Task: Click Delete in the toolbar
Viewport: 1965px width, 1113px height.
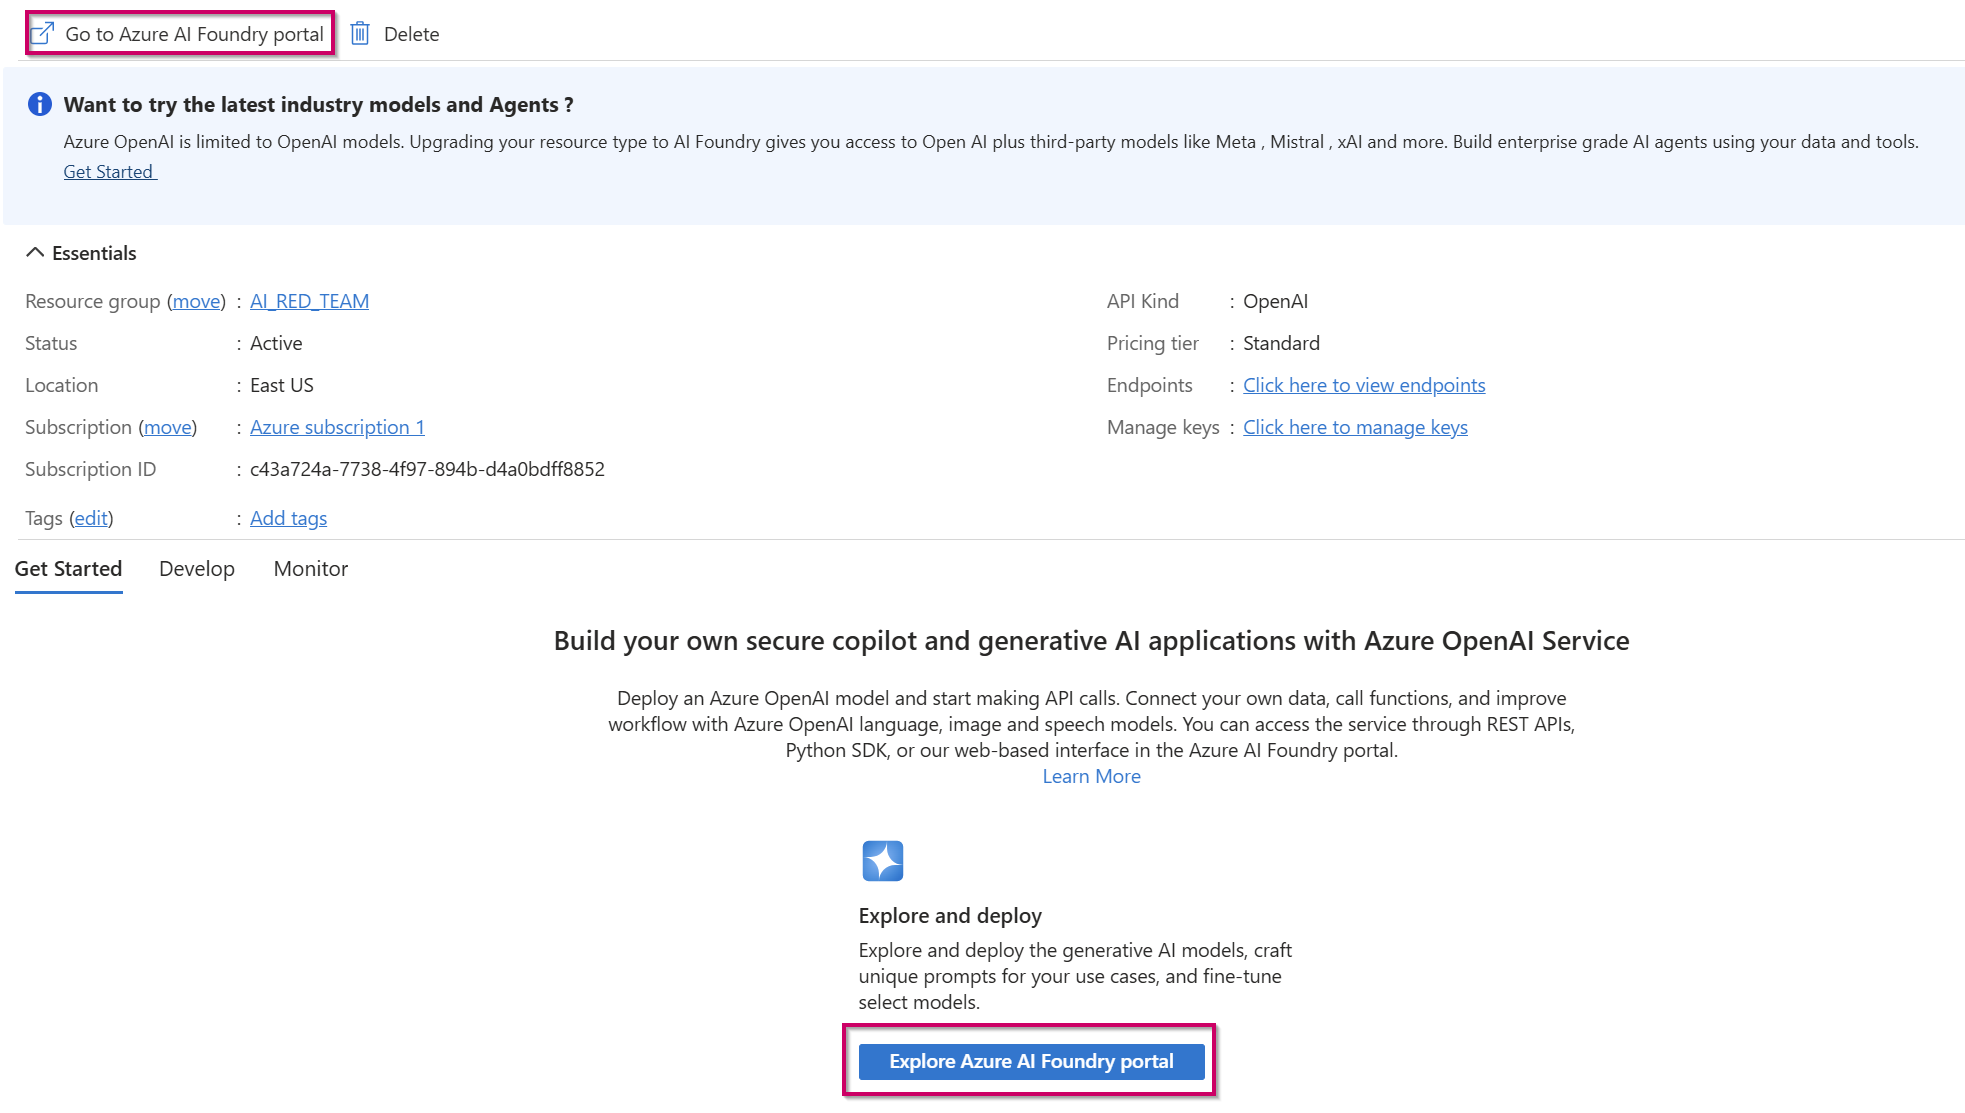Action: 395,34
